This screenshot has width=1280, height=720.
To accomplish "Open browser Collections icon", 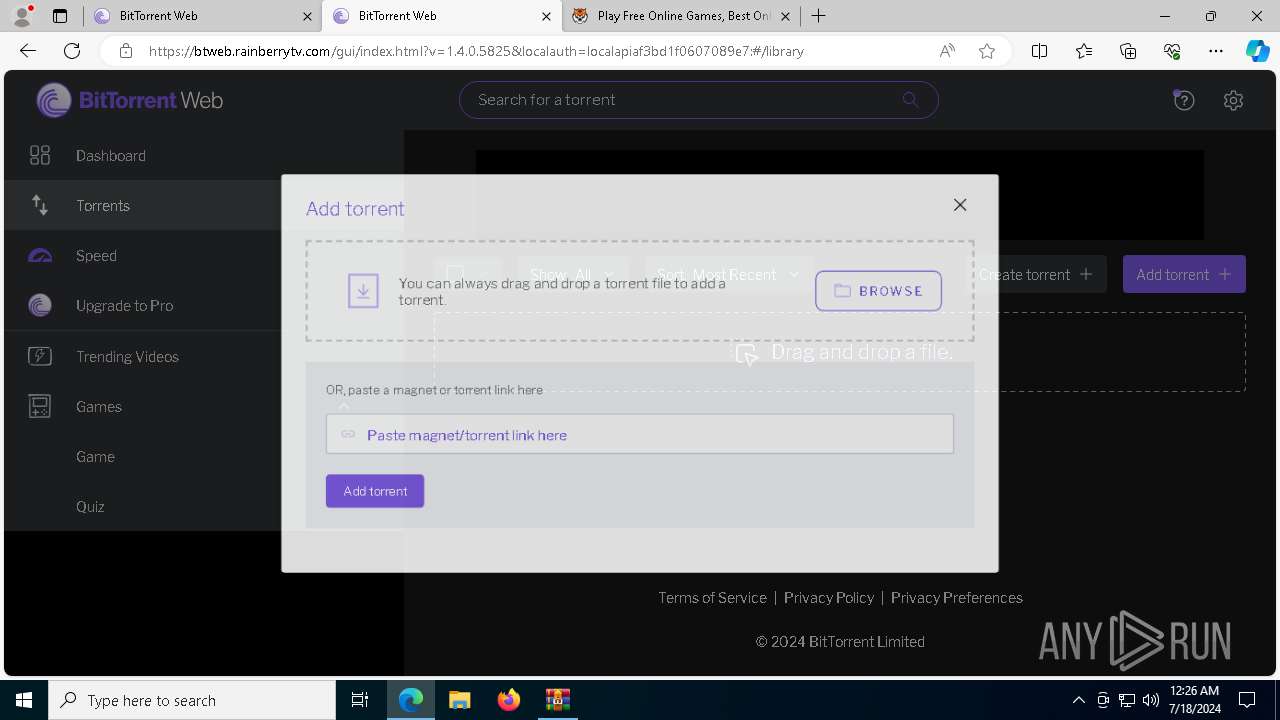I will tap(1128, 51).
